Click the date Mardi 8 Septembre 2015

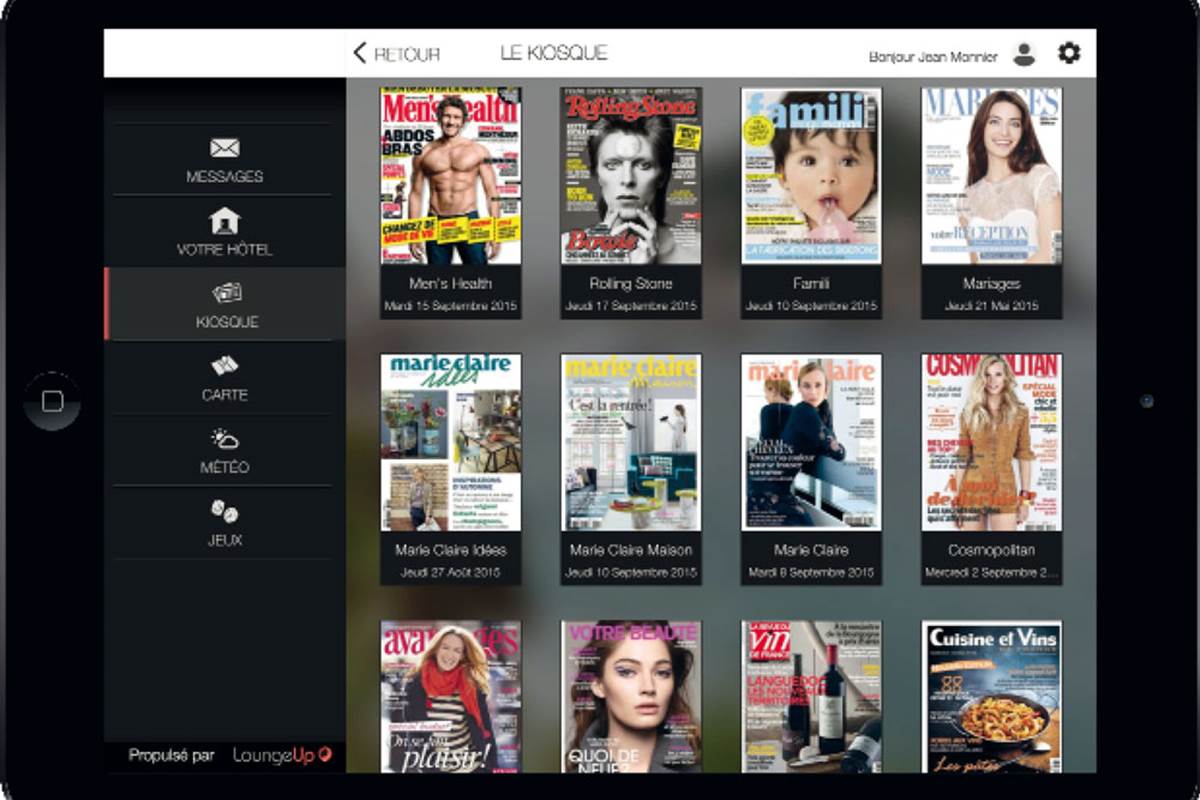click(x=811, y=573)
